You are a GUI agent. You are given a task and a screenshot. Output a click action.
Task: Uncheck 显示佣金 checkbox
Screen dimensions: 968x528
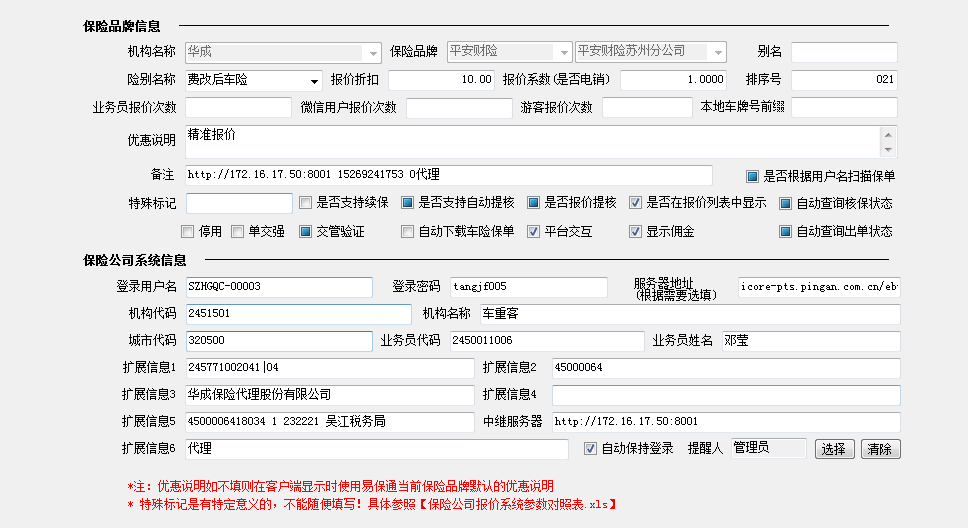[635, 232]
